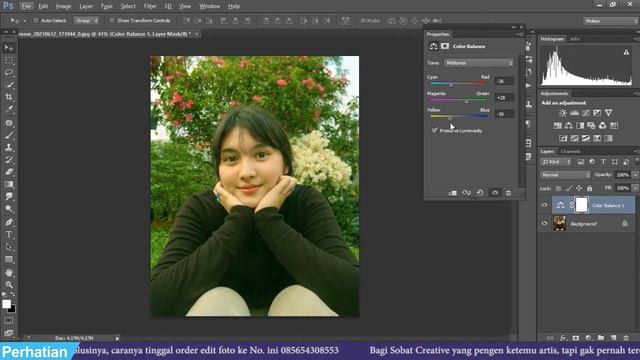
Task: Select the Background layer name
Action: point(583,224)
